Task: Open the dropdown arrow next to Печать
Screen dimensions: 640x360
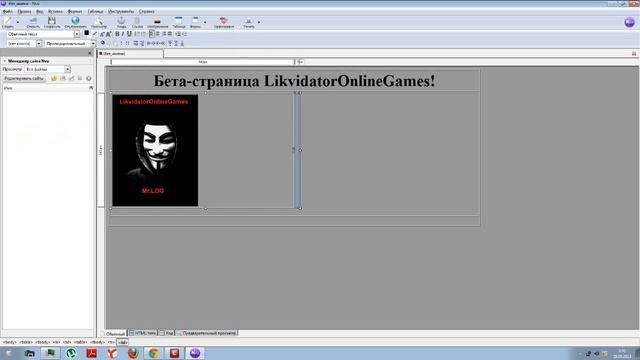Action: coord(259,22)
